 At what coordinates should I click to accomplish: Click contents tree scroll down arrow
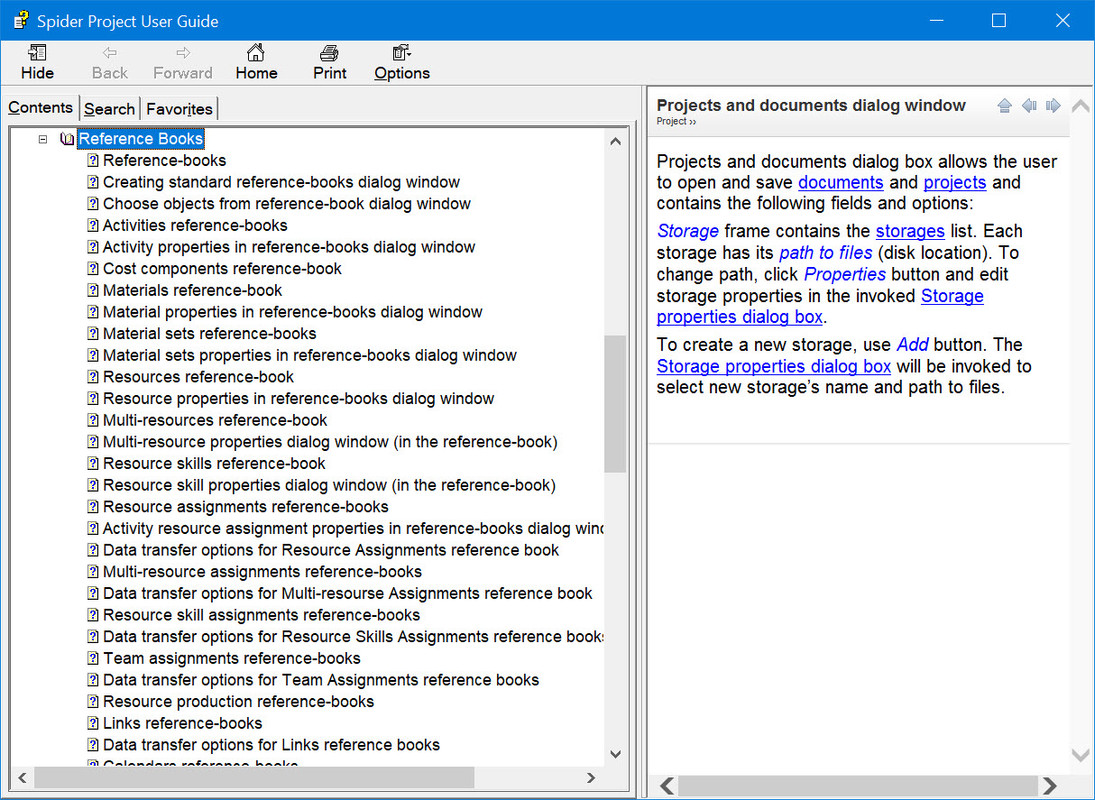tap(615, 754)
